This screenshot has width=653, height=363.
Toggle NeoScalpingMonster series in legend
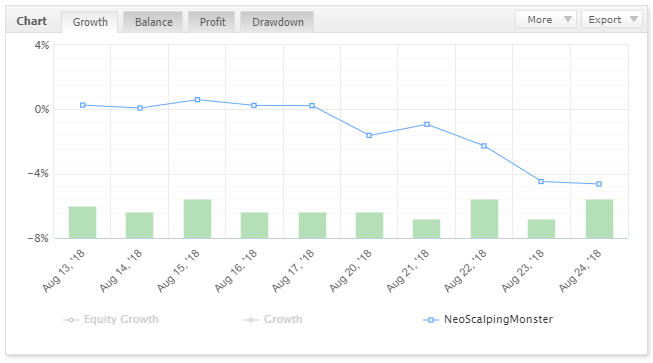(488, 319)
